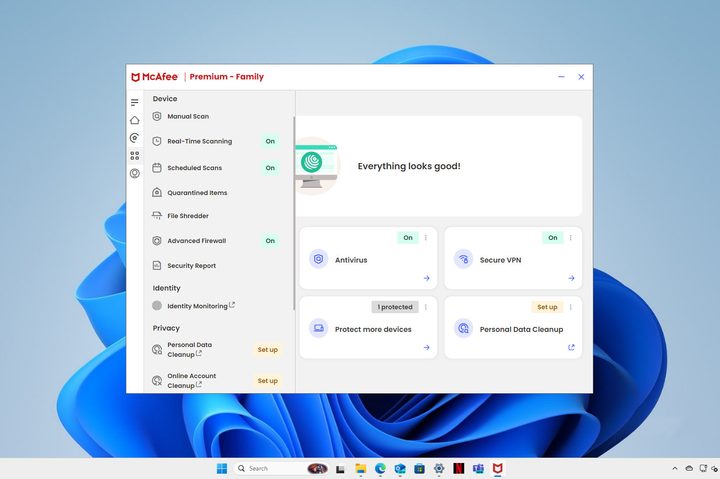The width and height of the screenshot is (720, 479).
Task: Click the Identity Monitoring grey circle icon
Action: (157, 305)
